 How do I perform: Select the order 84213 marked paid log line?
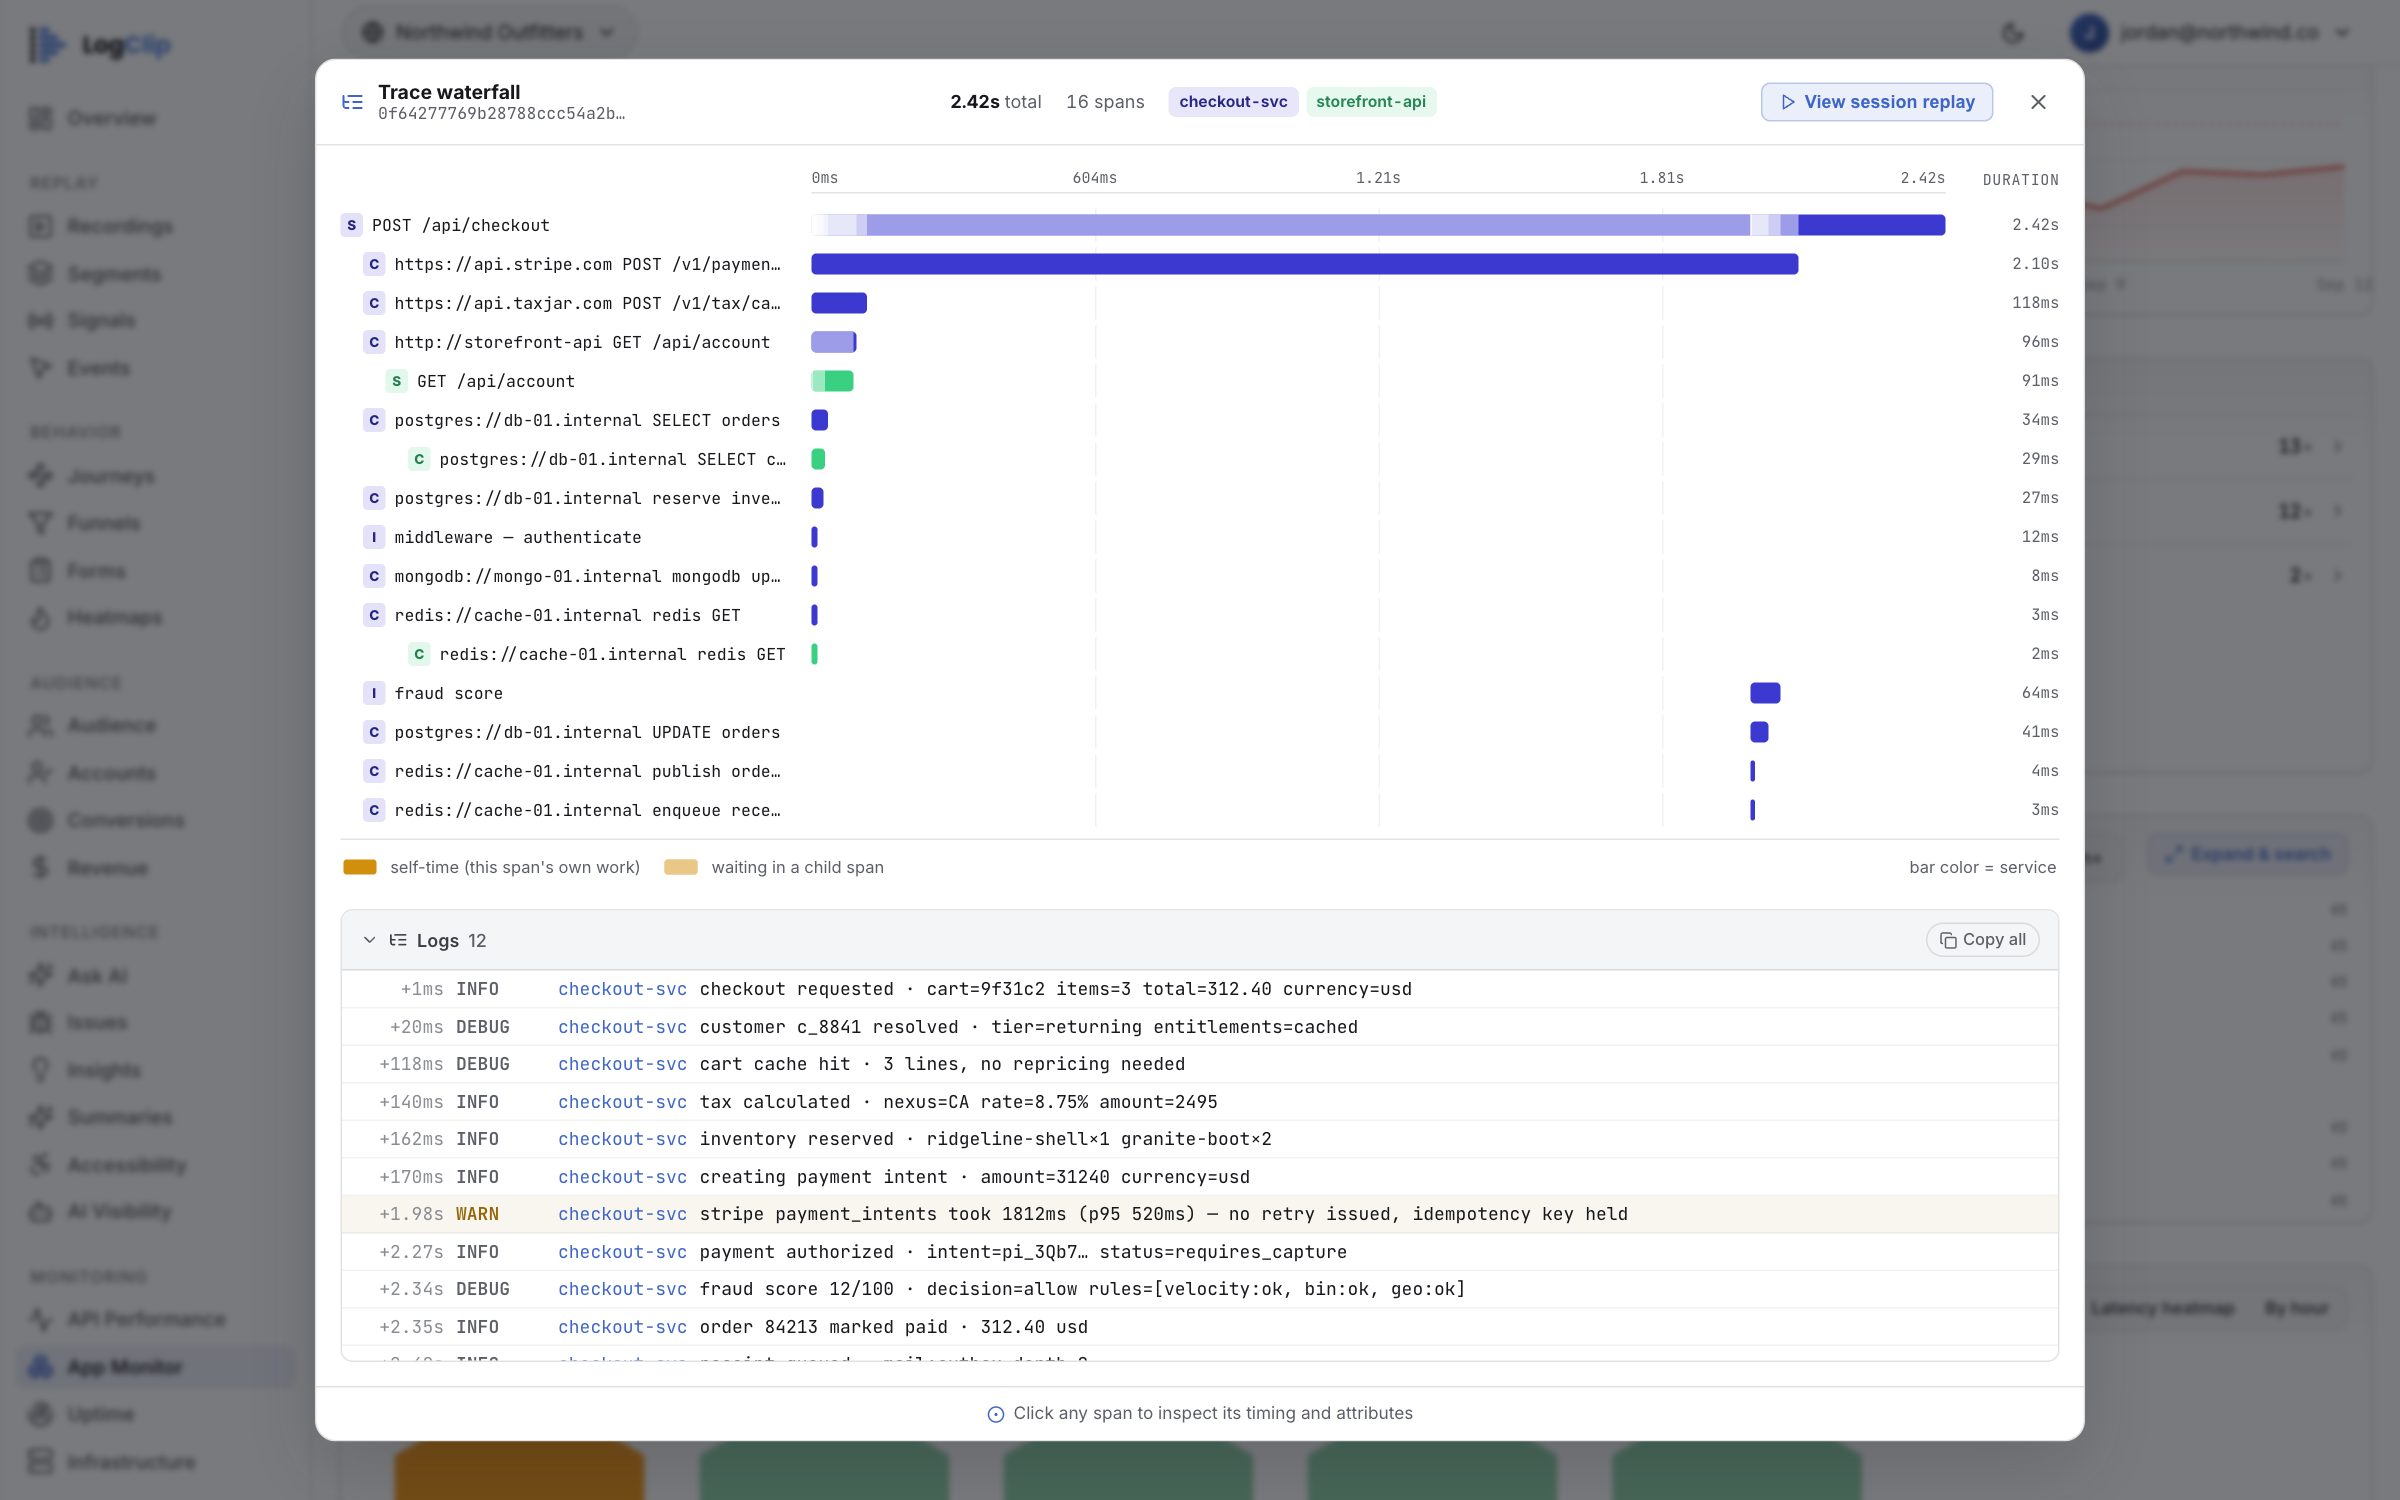[1200, 1327]
